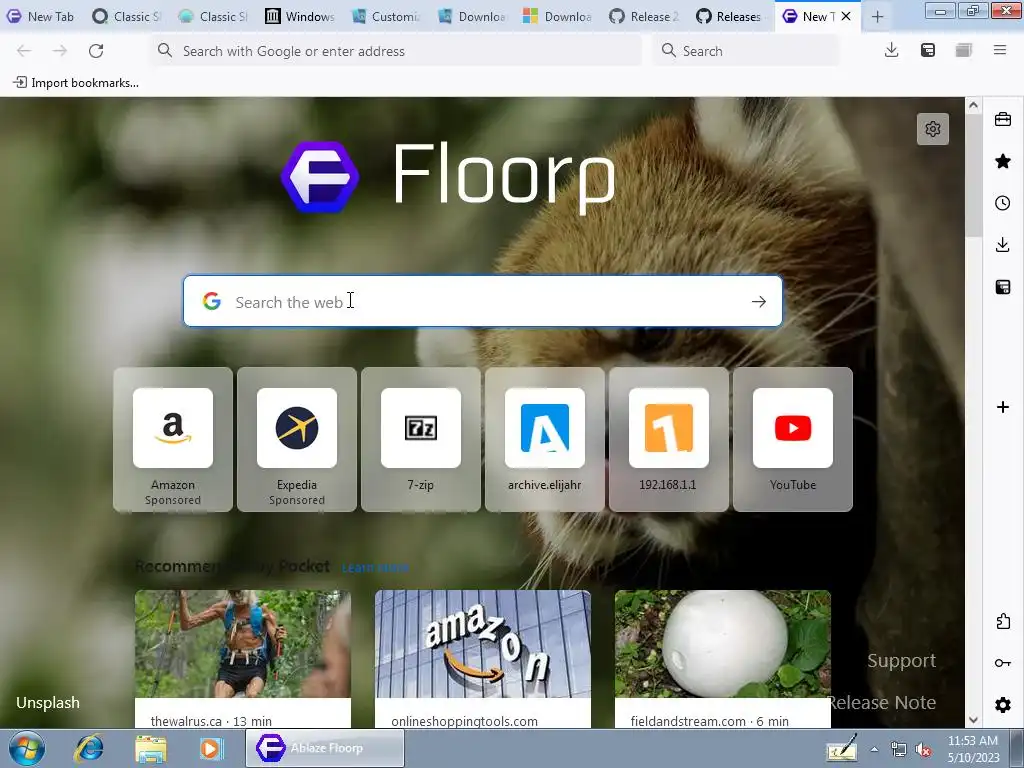Open the taskbar clock and date
The height and width of the screenshot is (768, 1024).
973,749
